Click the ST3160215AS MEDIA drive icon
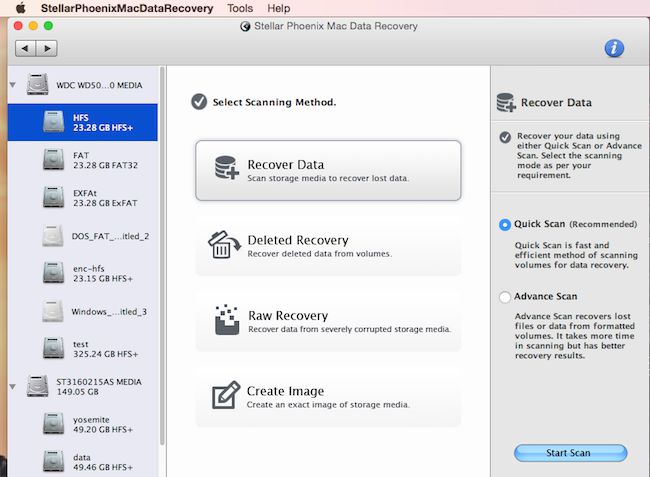This screenshot has width=650, height=477. [x=37, y=386]
